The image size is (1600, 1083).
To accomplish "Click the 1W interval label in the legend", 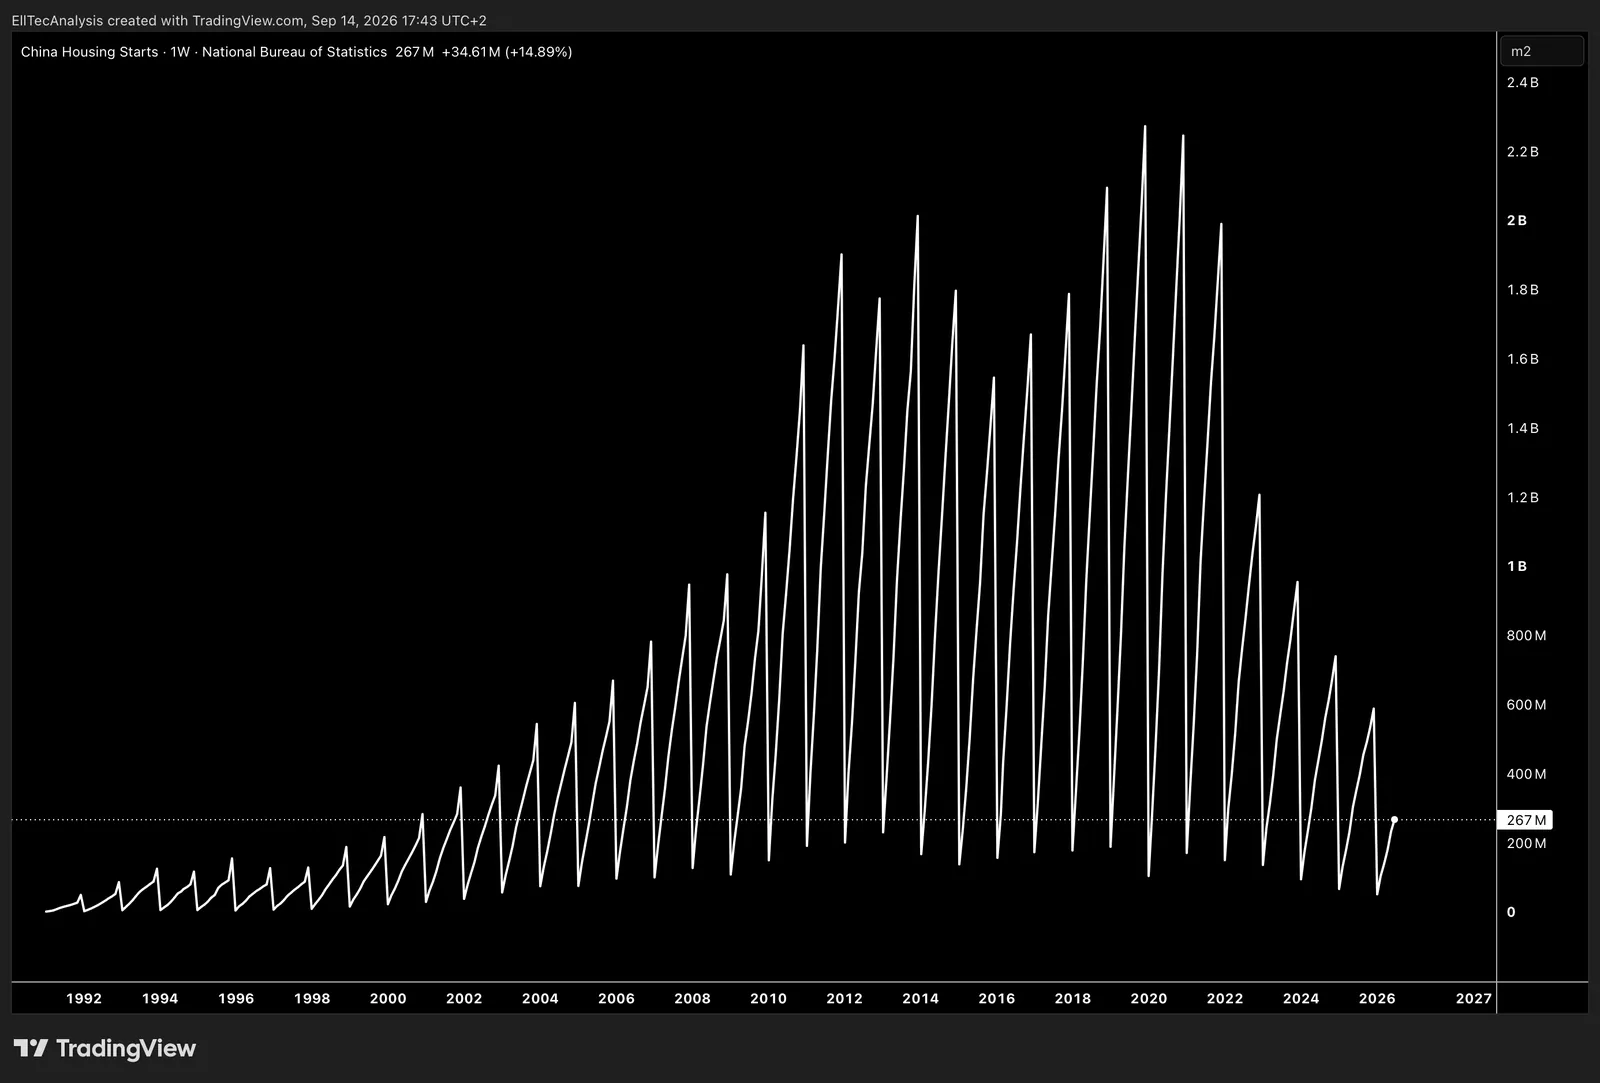I will click(180, 52).
